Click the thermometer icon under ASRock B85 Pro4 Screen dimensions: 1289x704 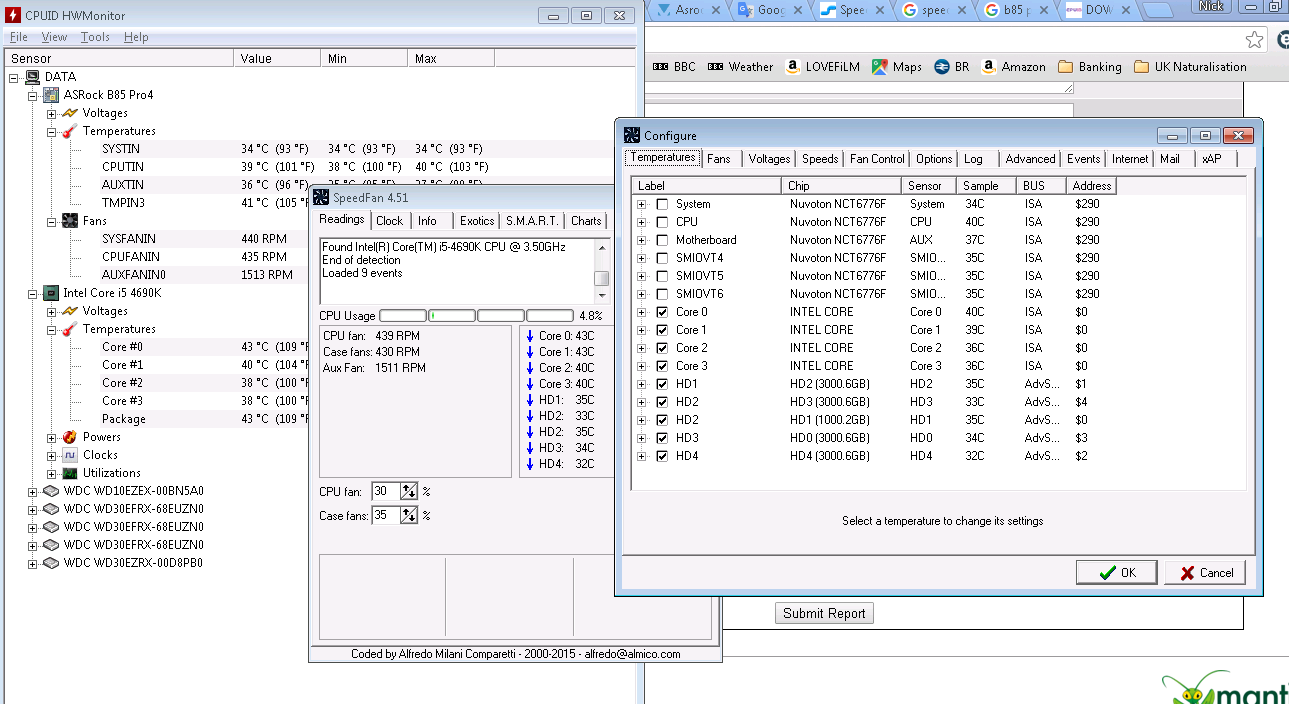(x=70, y=131)
